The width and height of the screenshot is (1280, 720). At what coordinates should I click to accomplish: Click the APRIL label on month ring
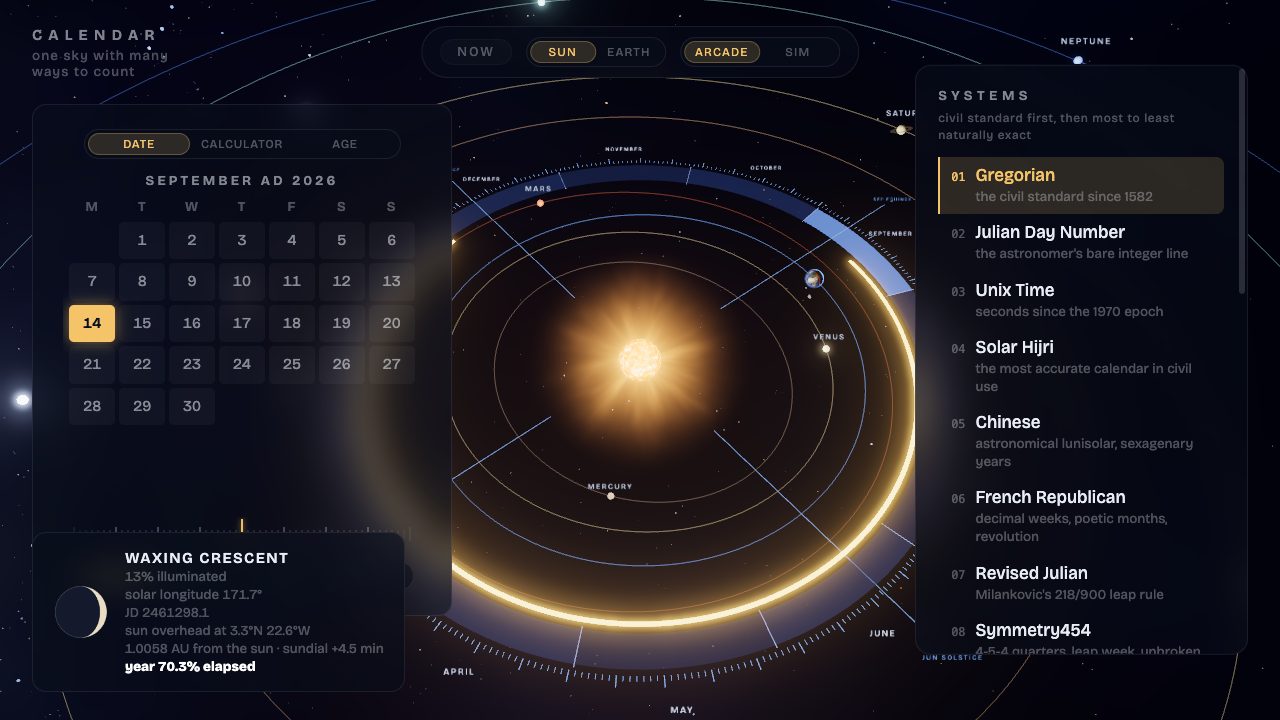pos(459,672)
